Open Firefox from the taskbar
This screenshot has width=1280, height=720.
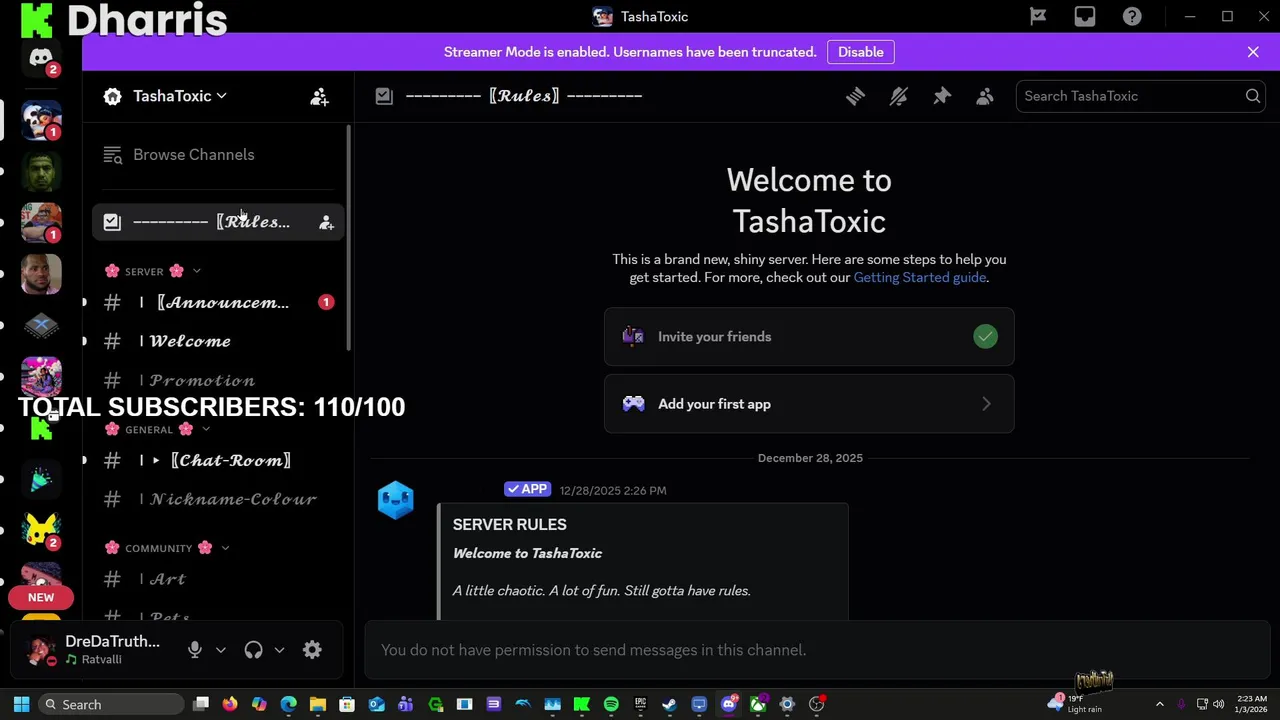click(230, 704)
